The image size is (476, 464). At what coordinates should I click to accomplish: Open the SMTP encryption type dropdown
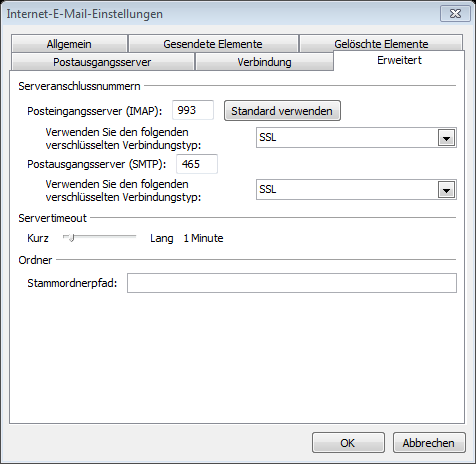[356, 189]
